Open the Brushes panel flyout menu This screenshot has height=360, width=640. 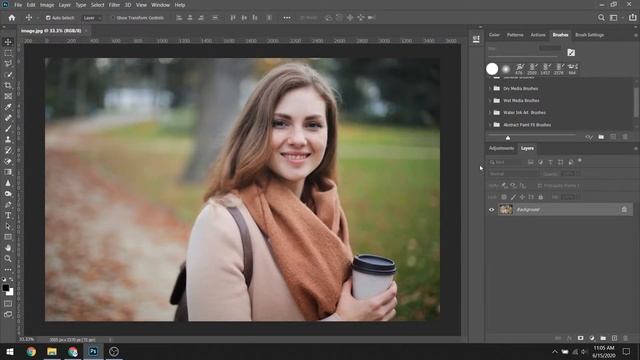(636, 35)
